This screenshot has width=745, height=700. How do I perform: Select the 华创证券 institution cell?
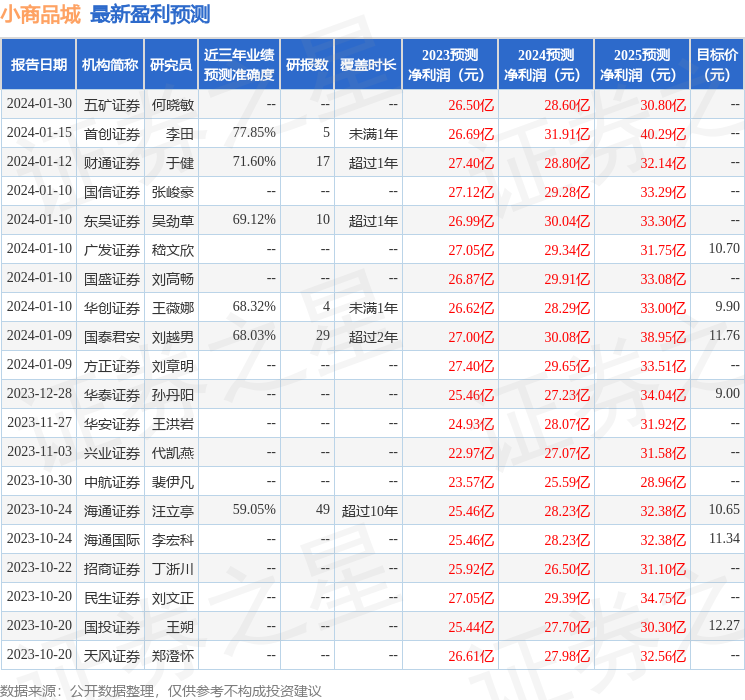[112, 308]
